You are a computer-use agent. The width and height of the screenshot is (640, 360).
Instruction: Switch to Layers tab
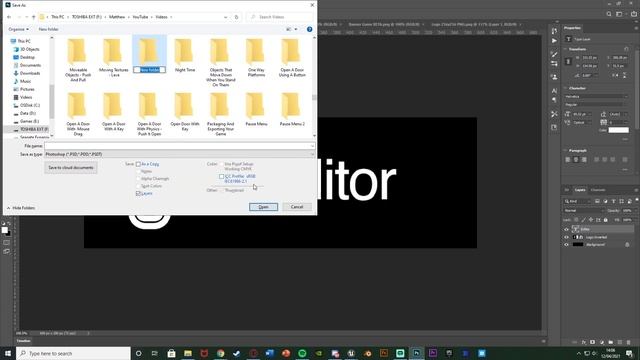coord(580,190)
